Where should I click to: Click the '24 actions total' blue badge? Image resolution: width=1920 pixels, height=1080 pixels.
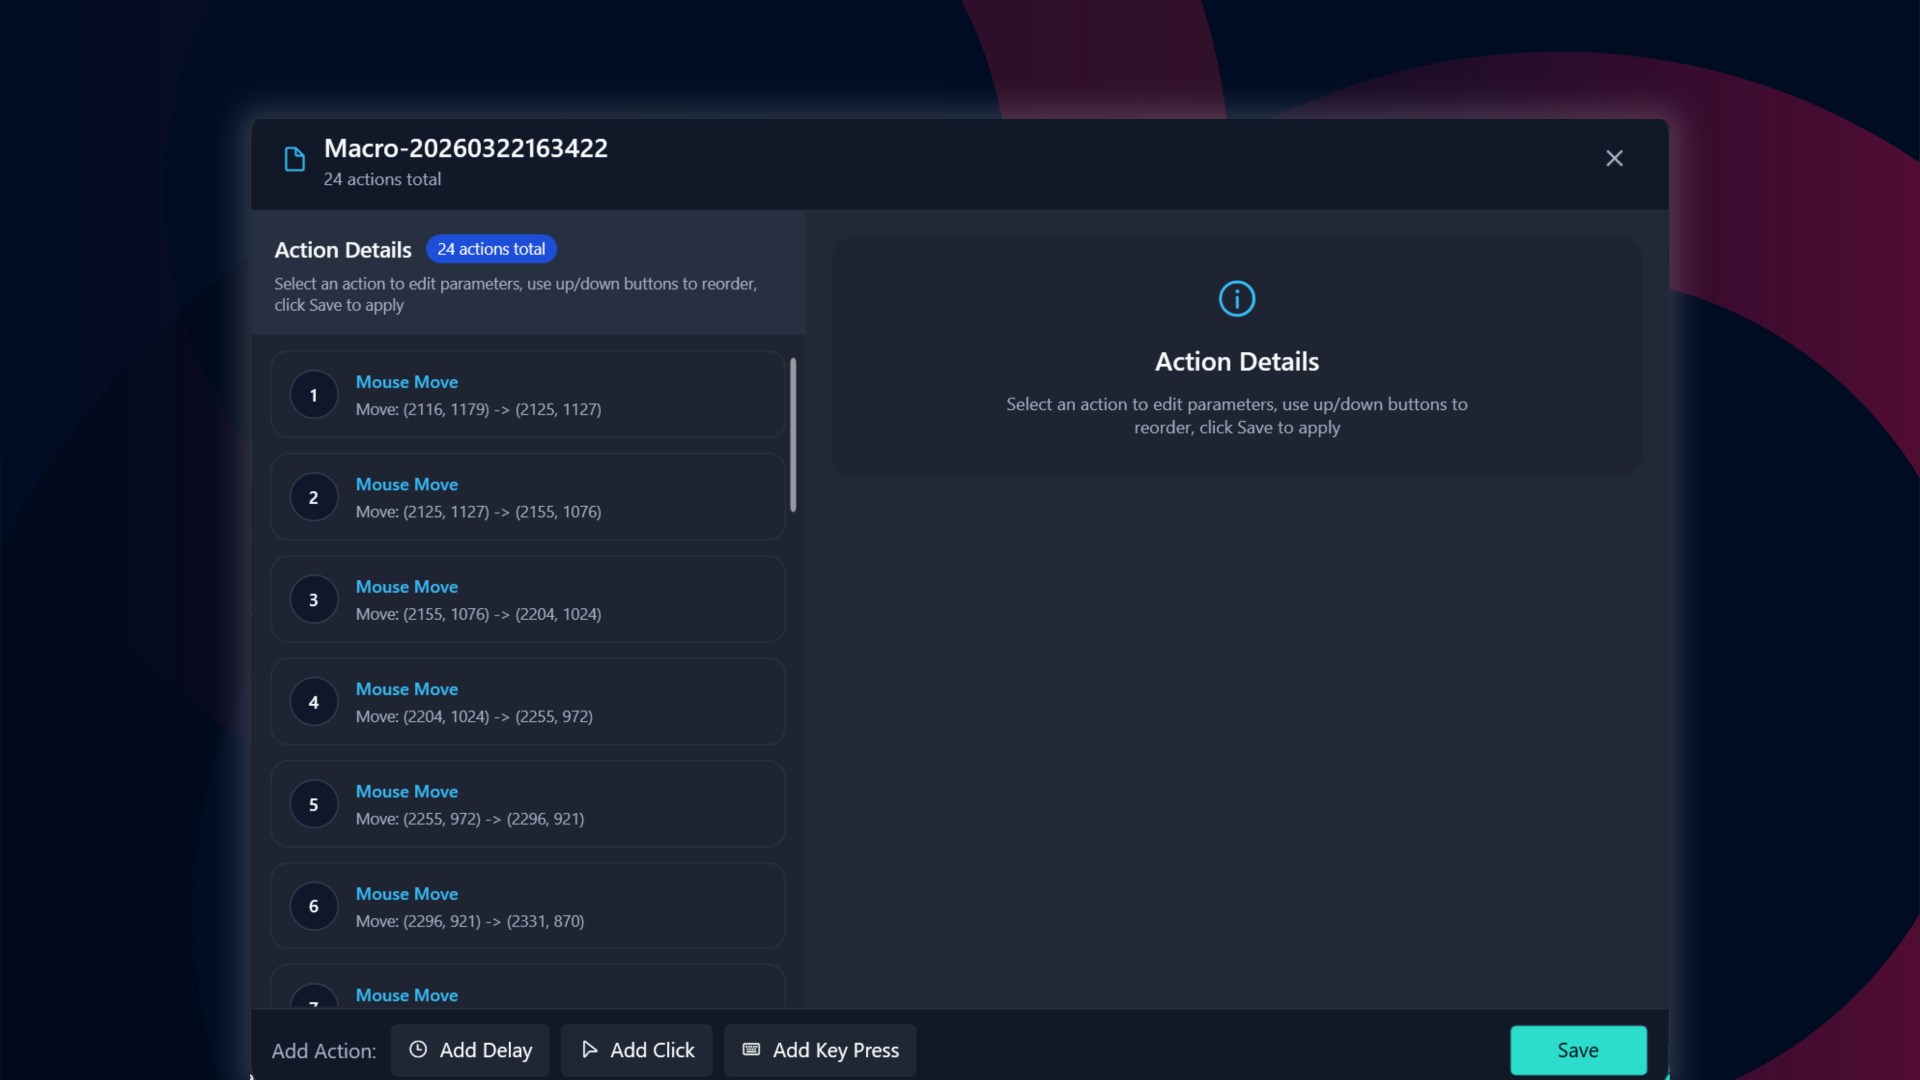point(491,249)
